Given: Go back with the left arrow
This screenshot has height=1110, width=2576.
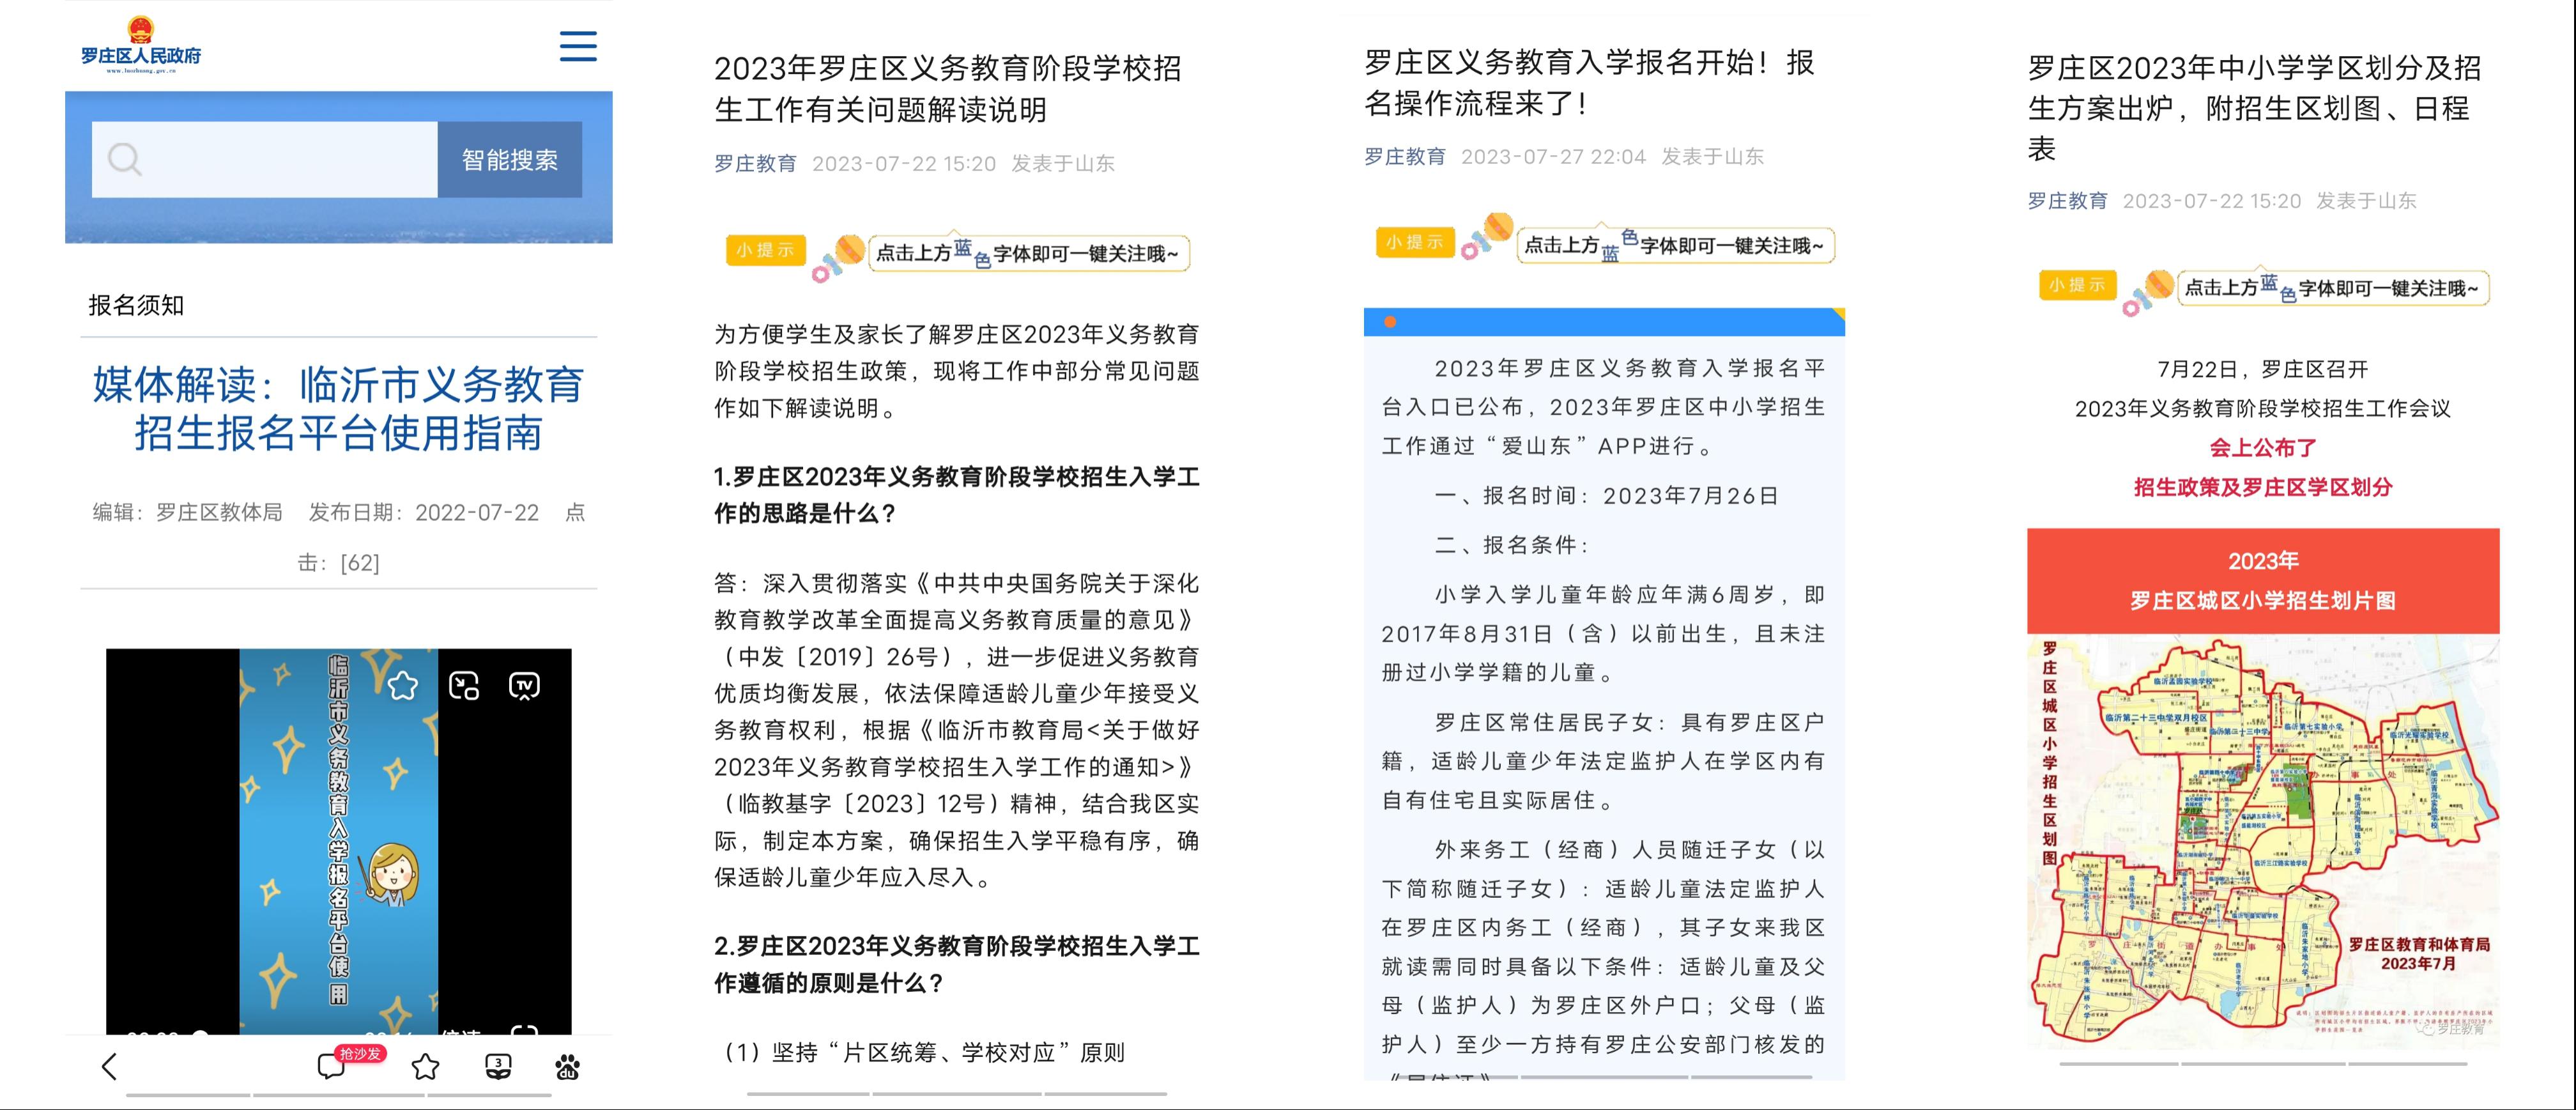Looking at the screenshot, I should (110, 1067).
